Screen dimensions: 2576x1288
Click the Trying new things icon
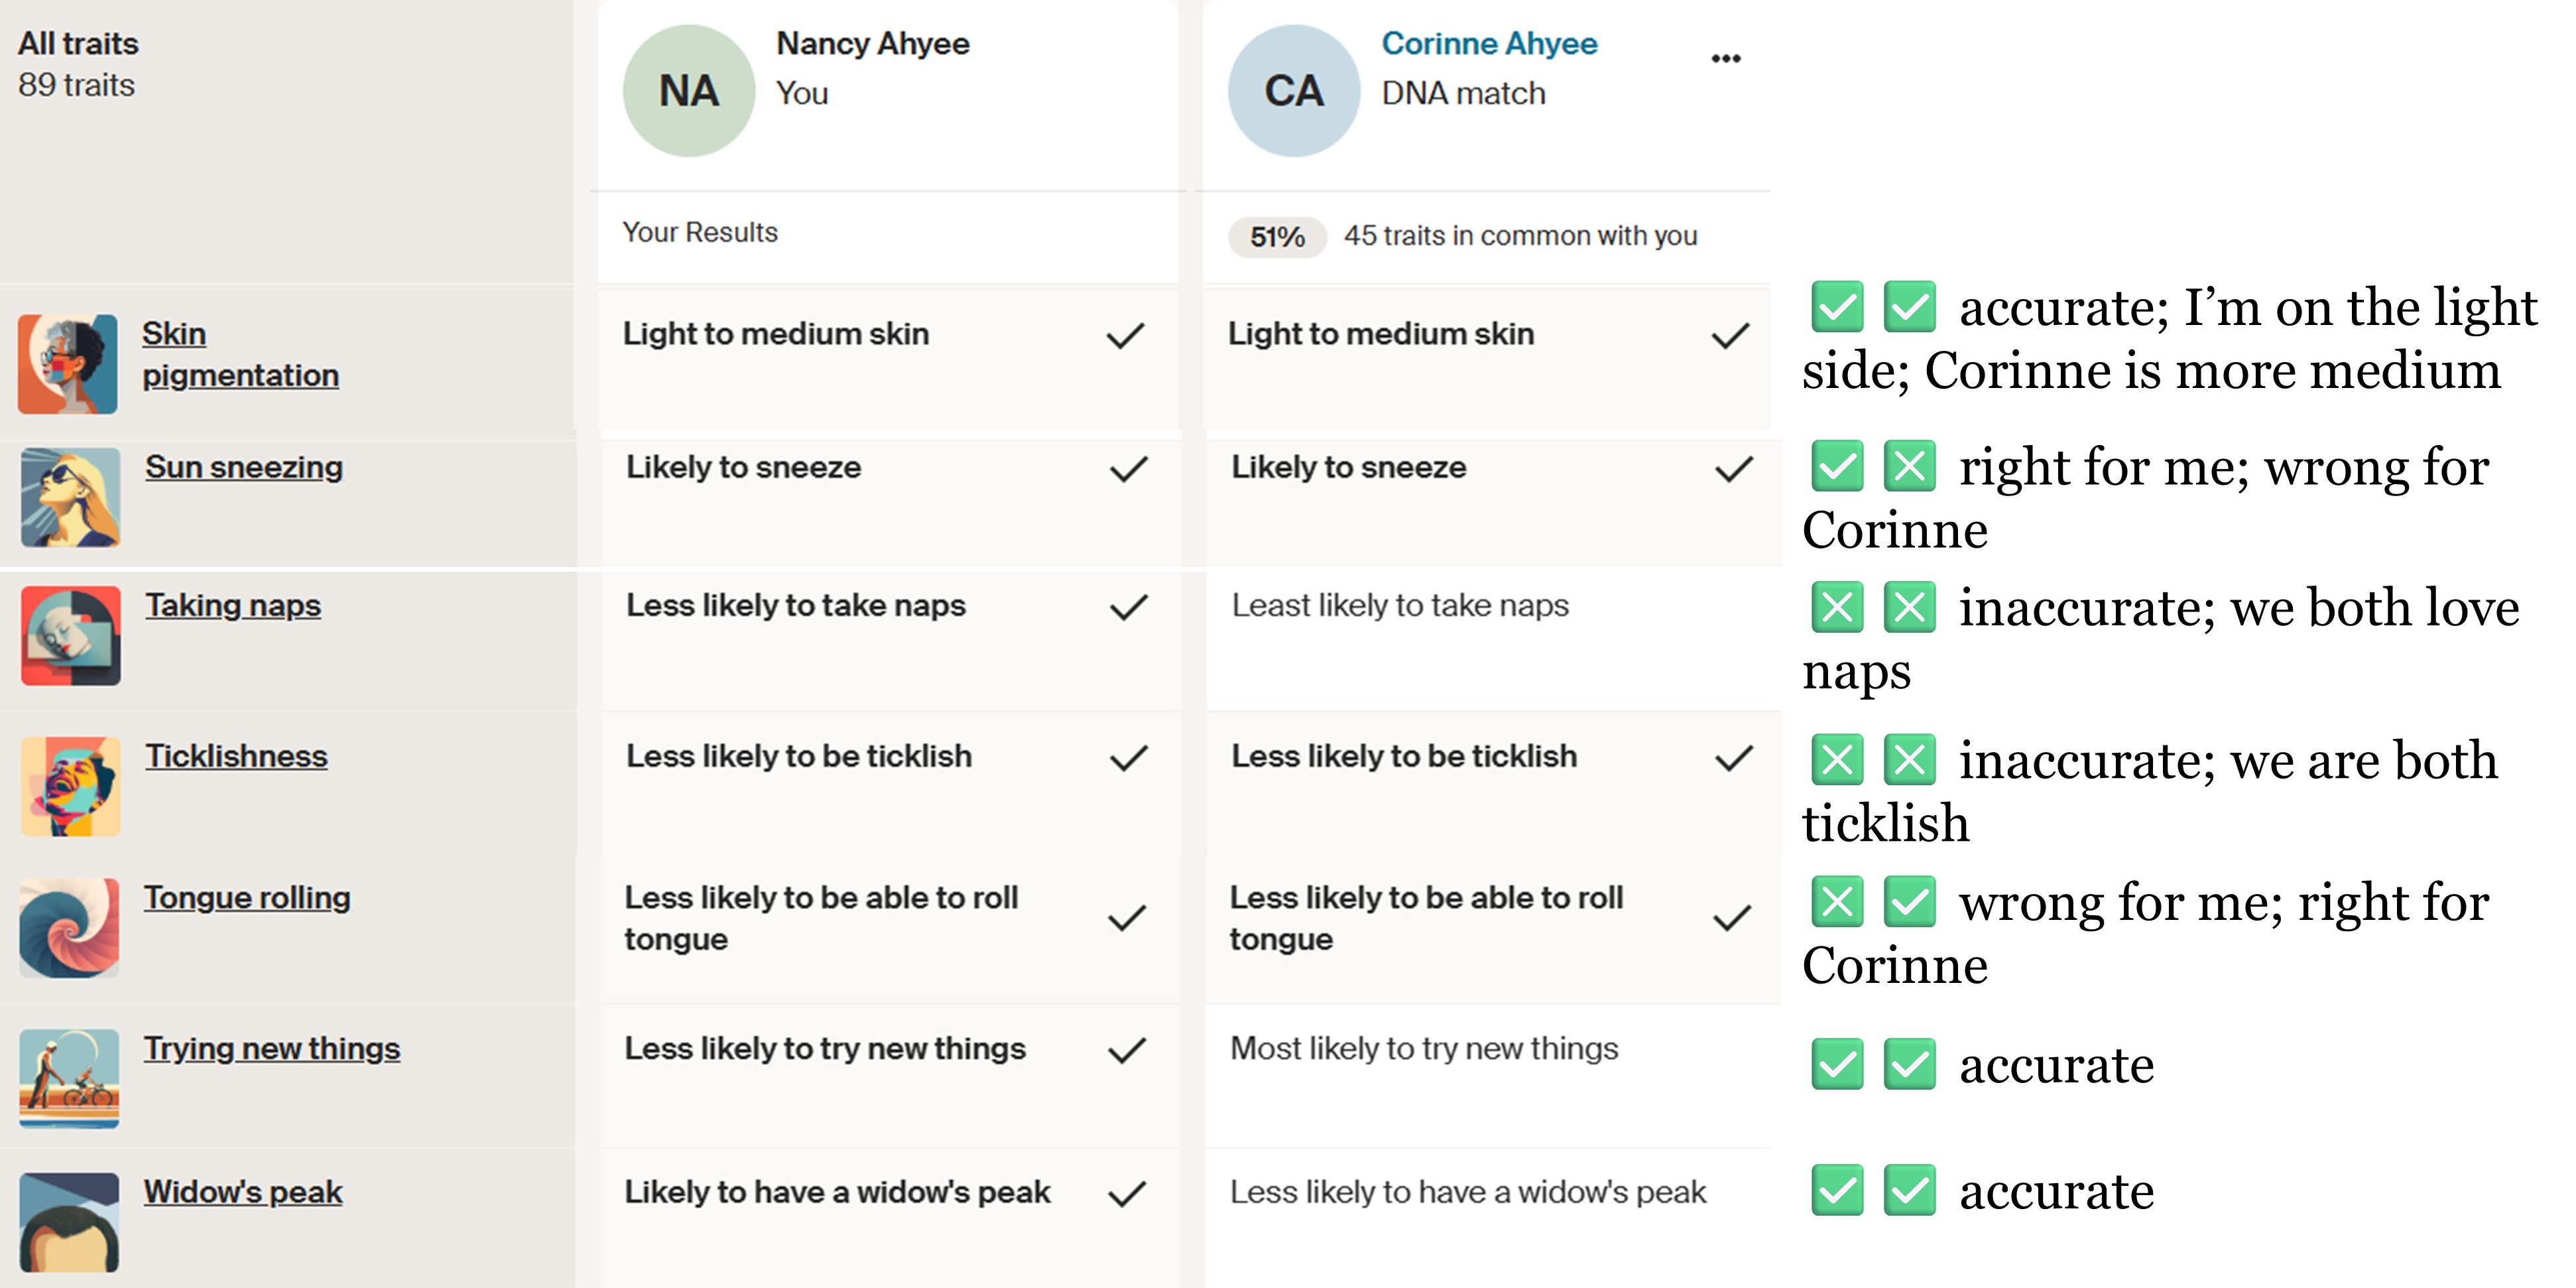tap(69, 1078)
